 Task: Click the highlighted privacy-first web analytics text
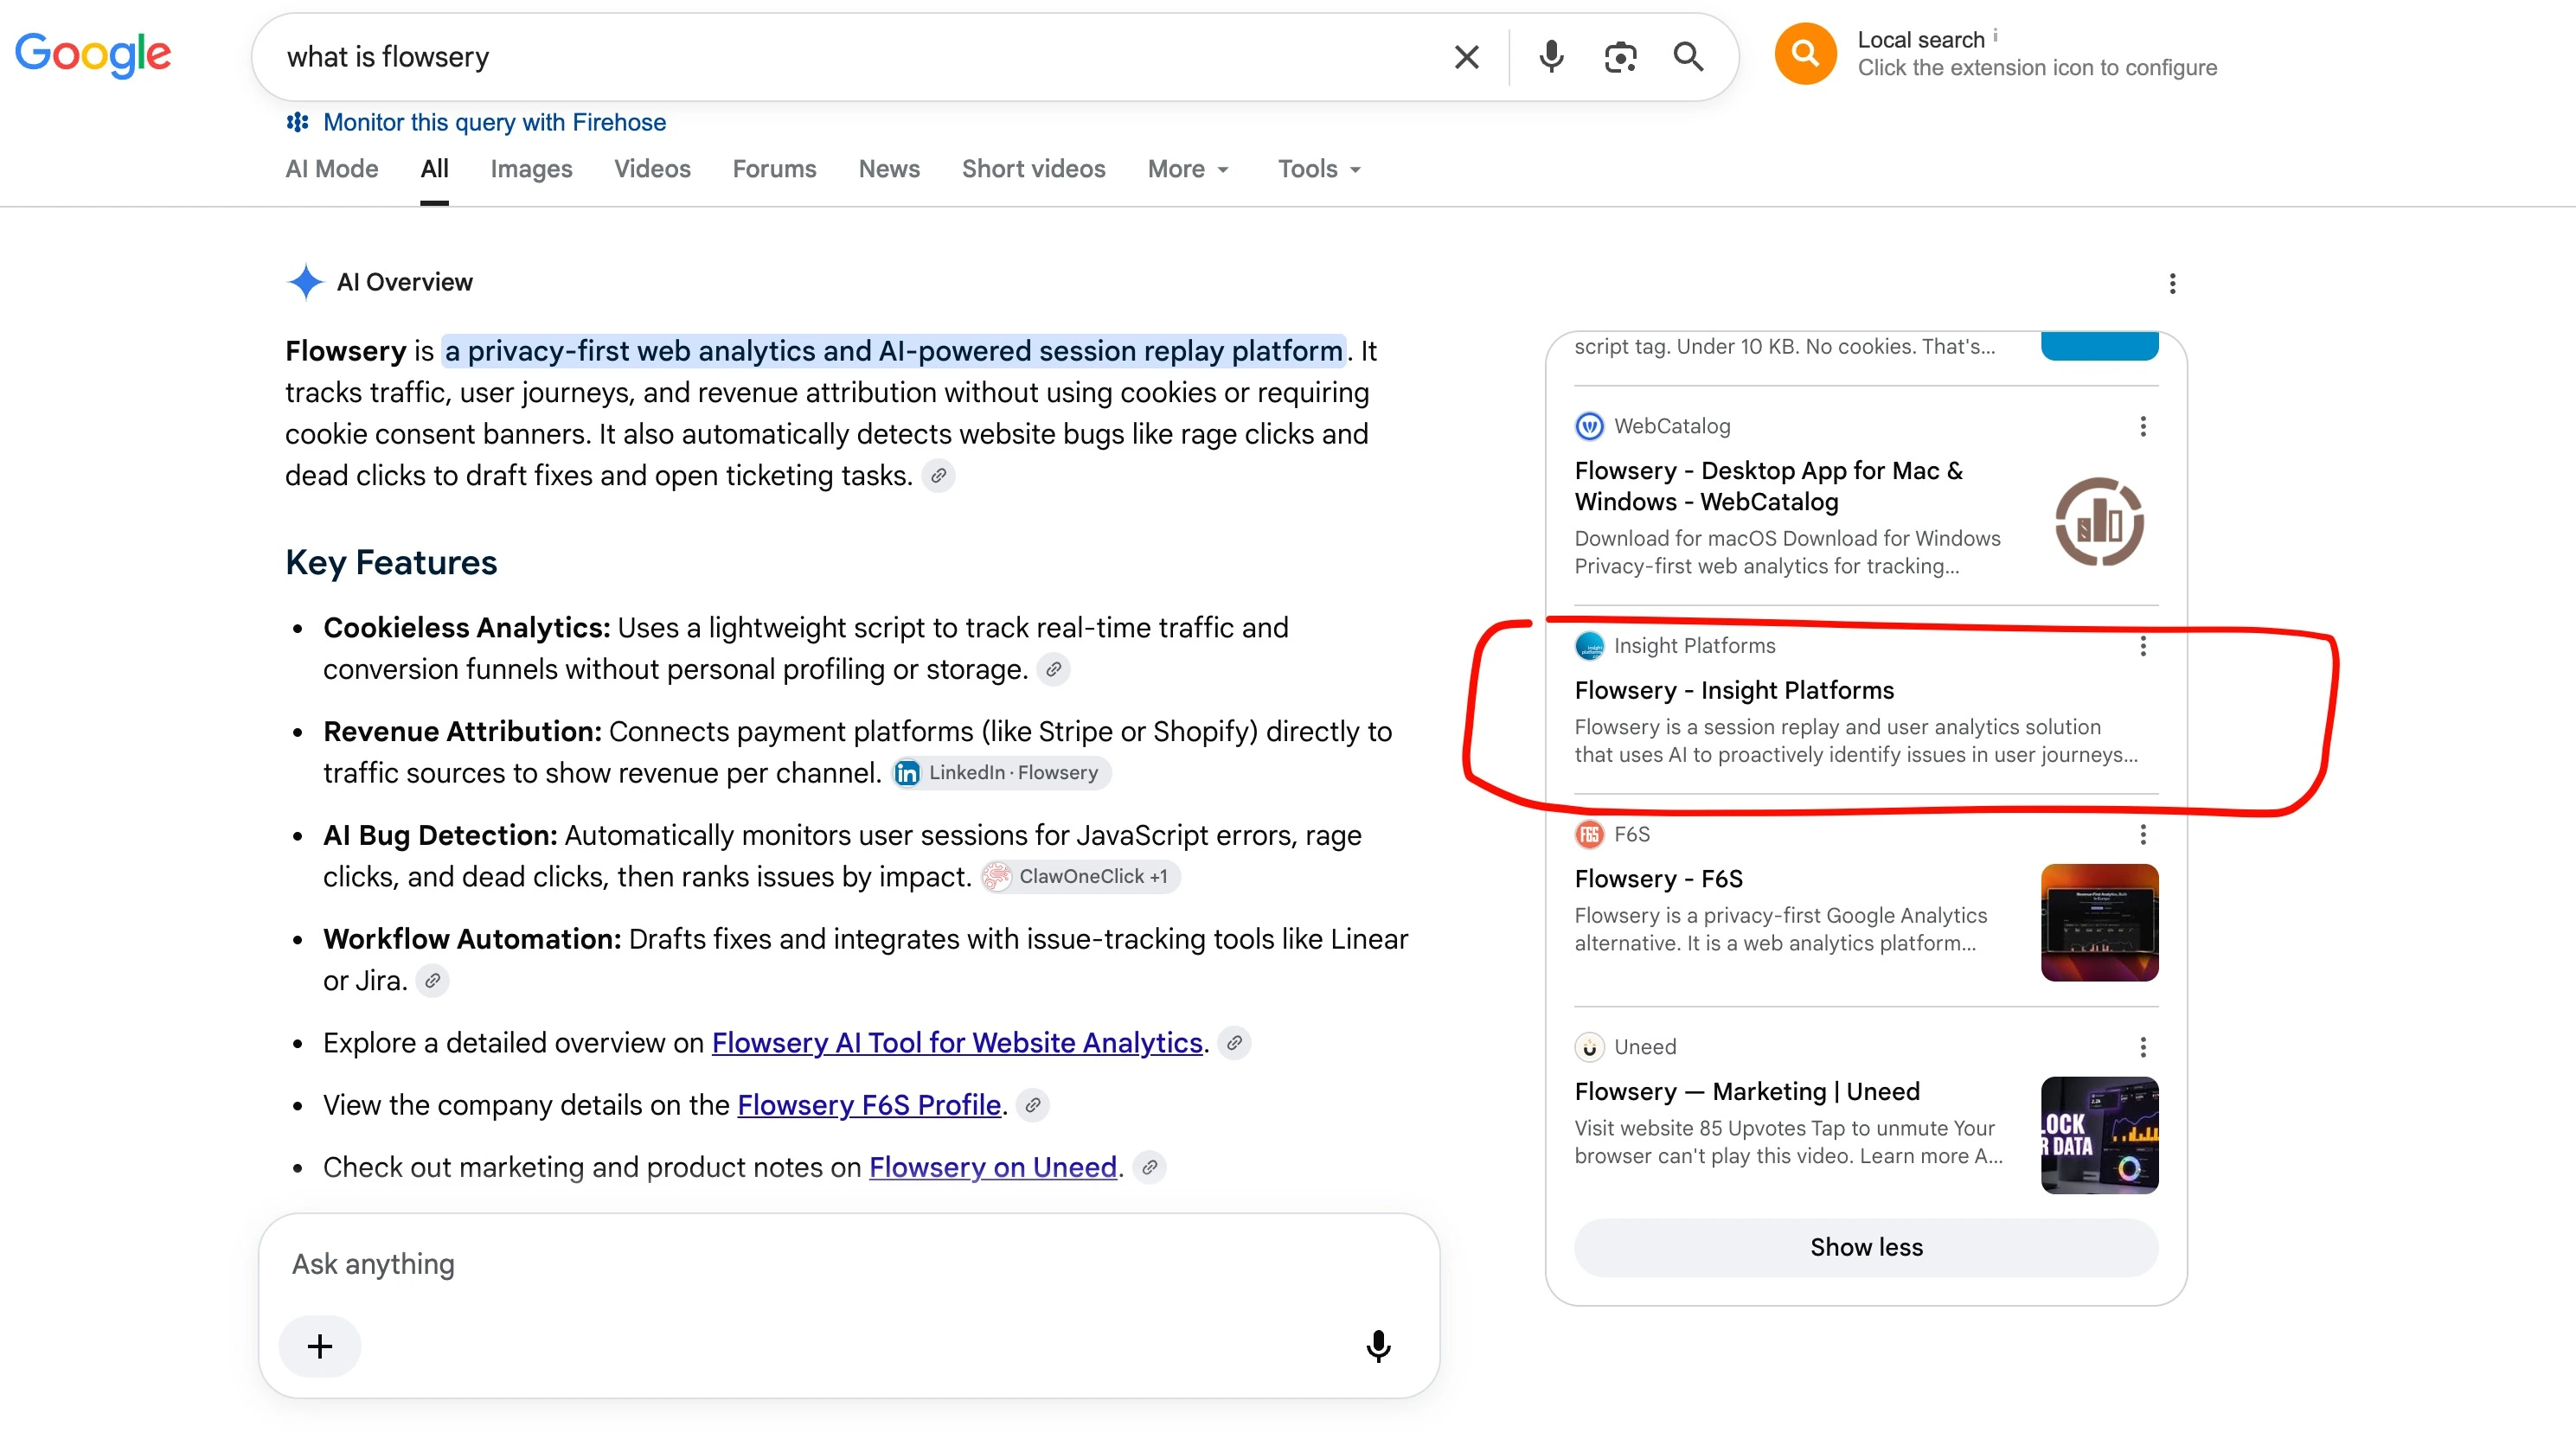point(893,351)
